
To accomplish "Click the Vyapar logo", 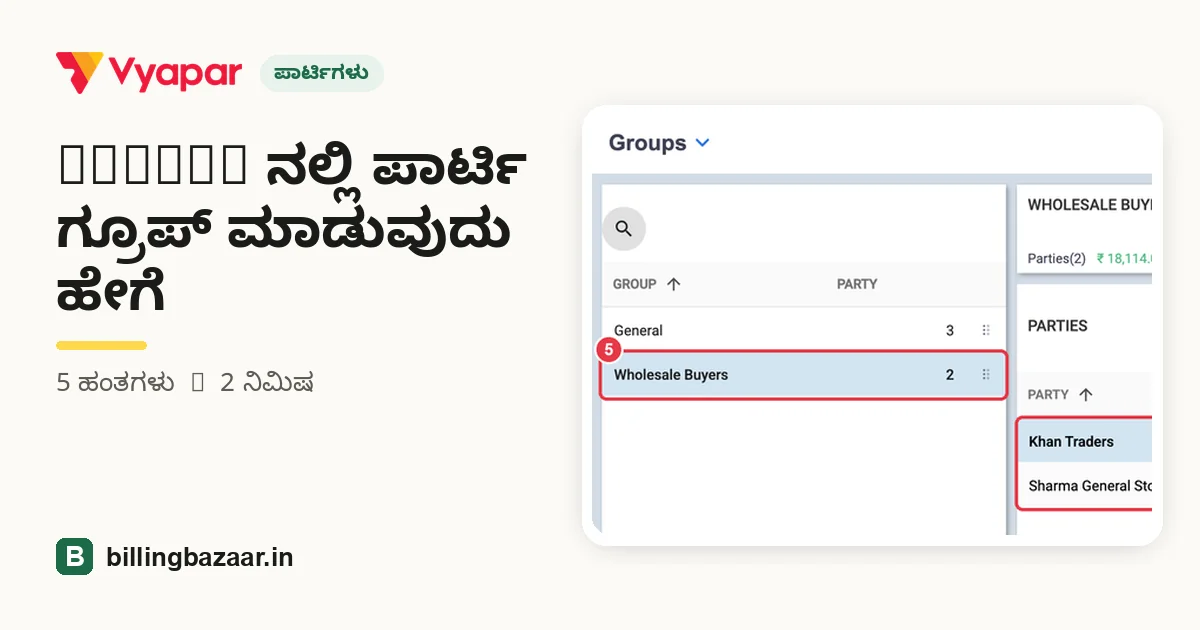I will click(149, 72).
